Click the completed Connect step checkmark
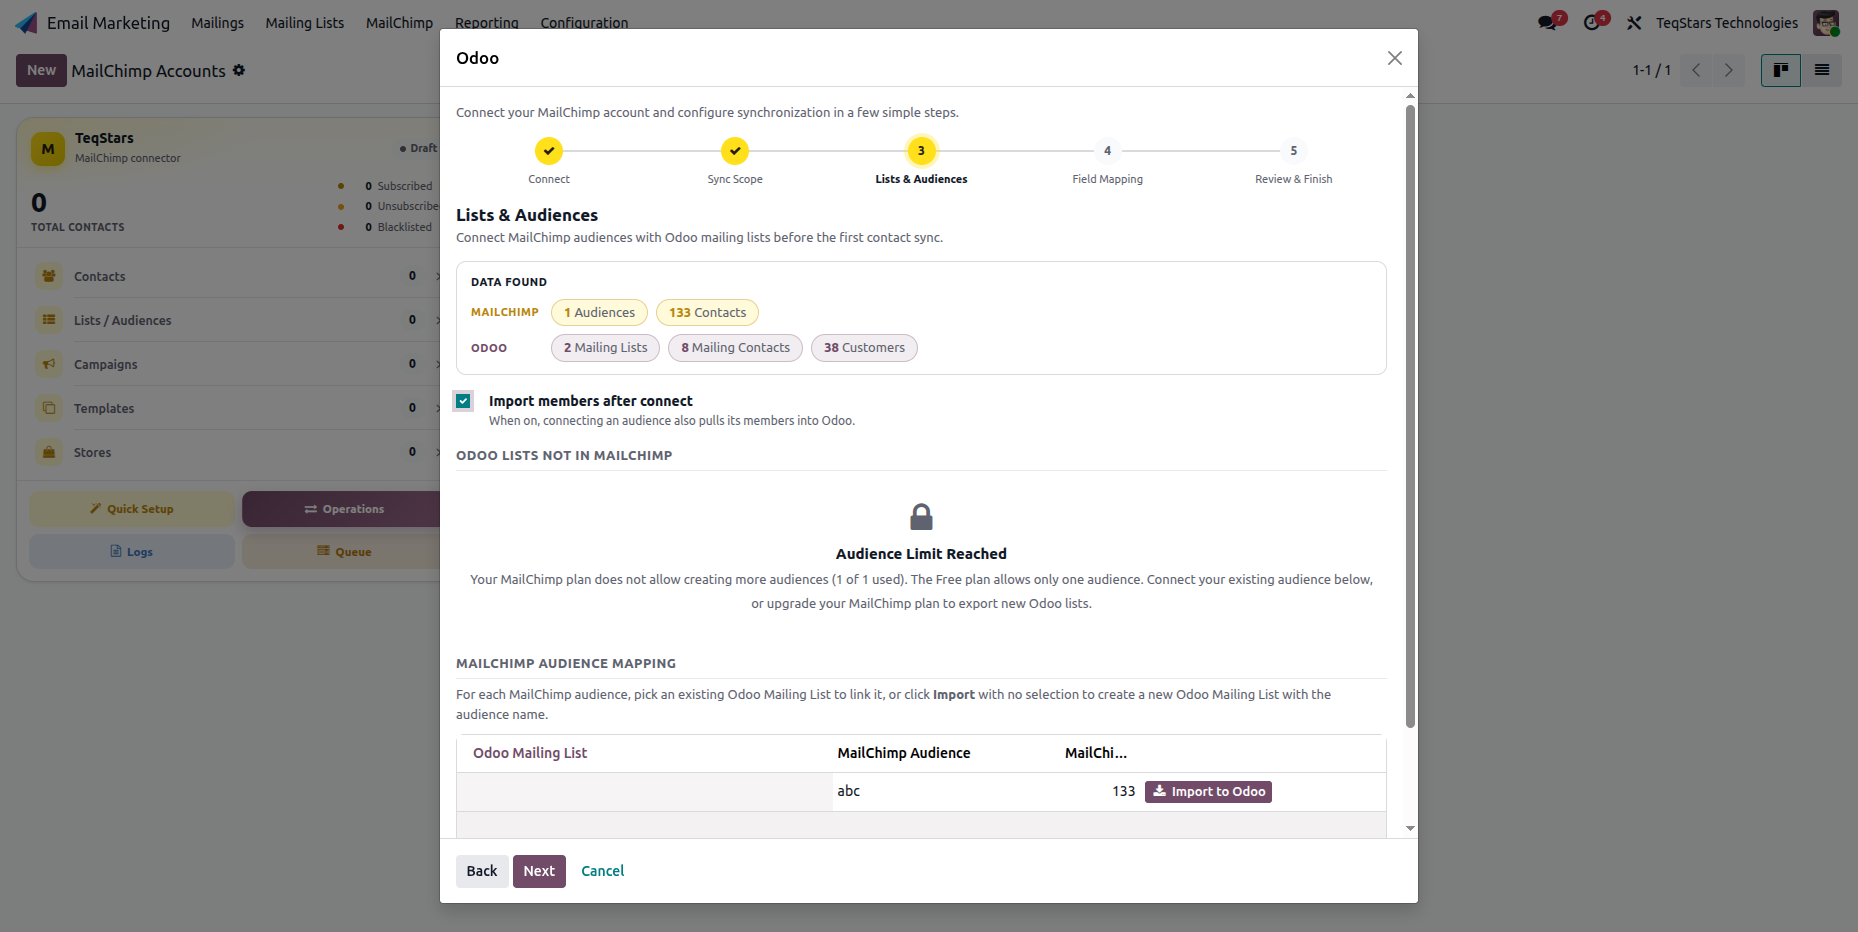The height and width of the screenshot is (932, 1858). 549,151
